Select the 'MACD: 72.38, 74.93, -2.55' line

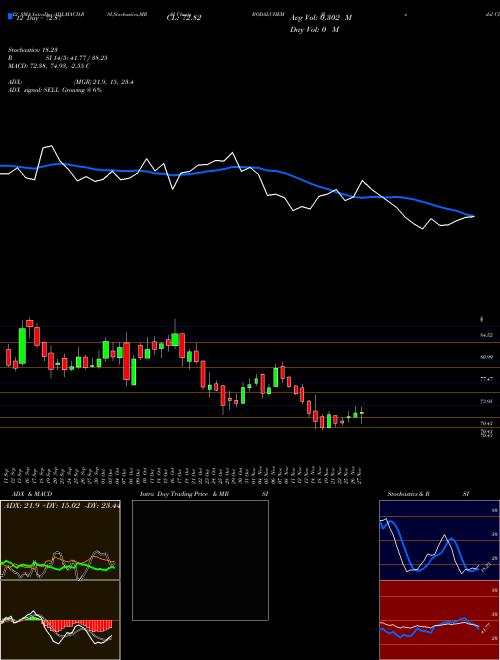[x=49, y=66]
